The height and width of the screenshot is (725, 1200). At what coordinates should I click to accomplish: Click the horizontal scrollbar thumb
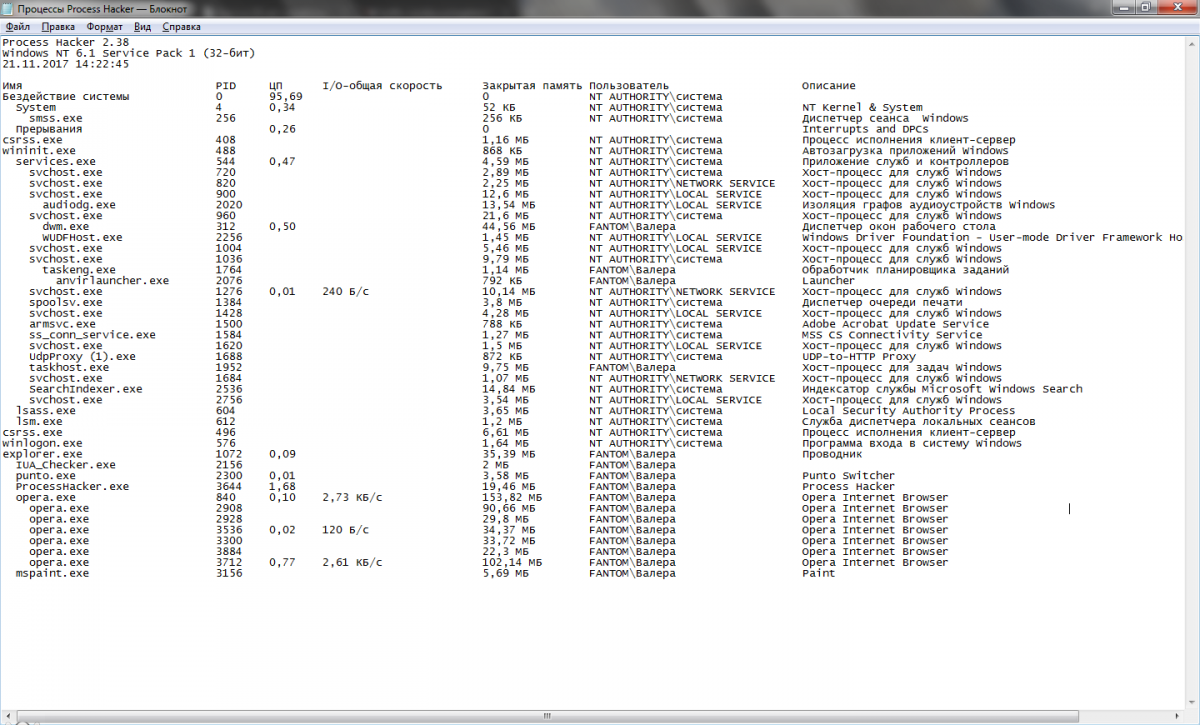546,716
